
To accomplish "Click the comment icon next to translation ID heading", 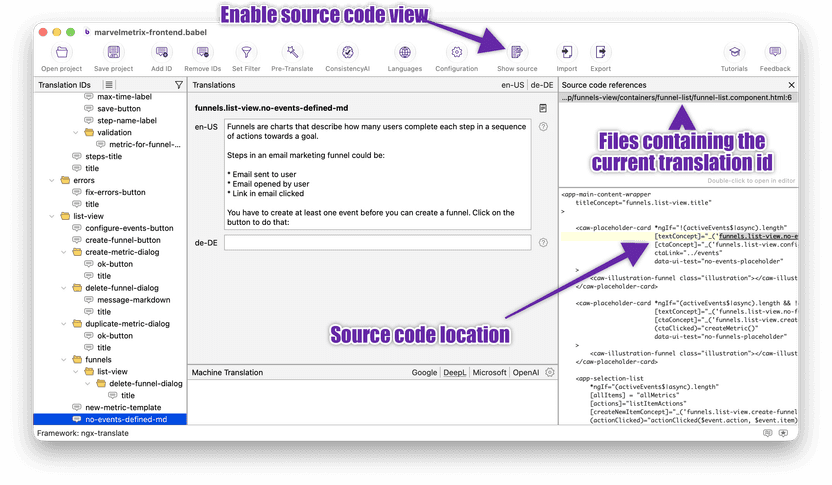I will [543, 108].
